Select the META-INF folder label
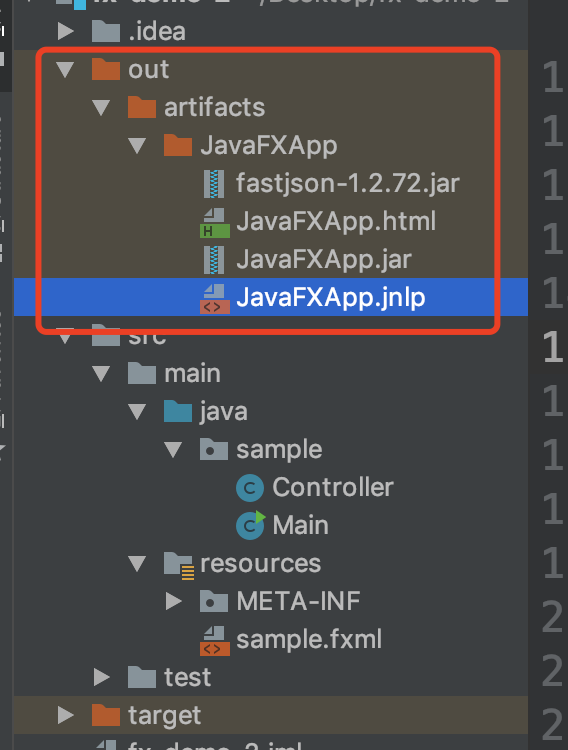 tap(298, 601)
